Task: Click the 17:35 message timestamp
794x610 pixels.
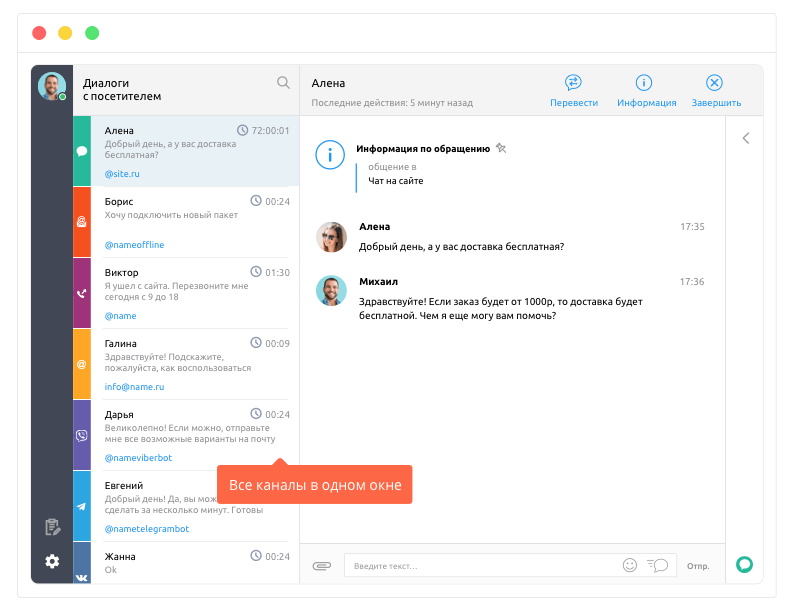Action: pyautogui.click(x=692, y=226)
